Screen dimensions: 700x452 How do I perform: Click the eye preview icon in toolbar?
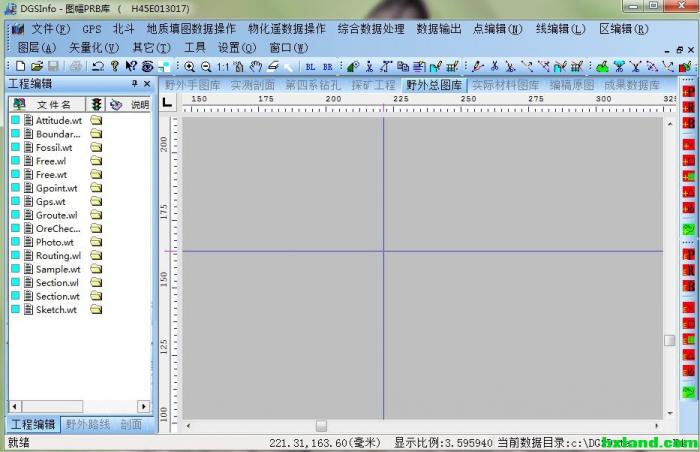click(x=147, y=66)
